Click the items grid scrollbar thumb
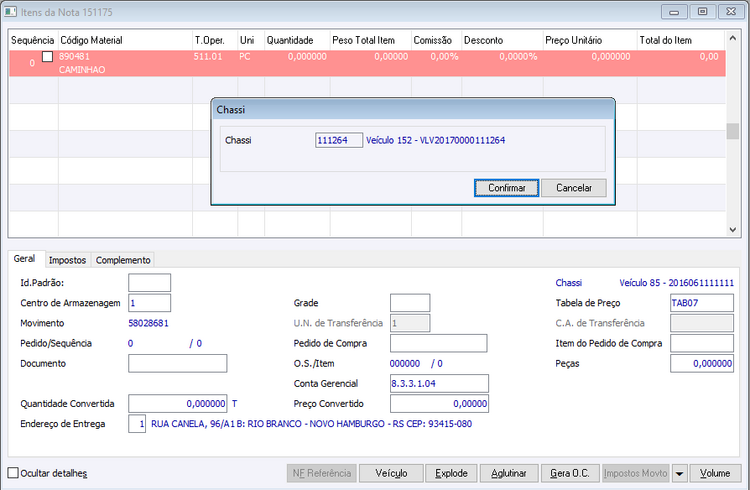Screen dimensions: 750x490 point(732,131)
